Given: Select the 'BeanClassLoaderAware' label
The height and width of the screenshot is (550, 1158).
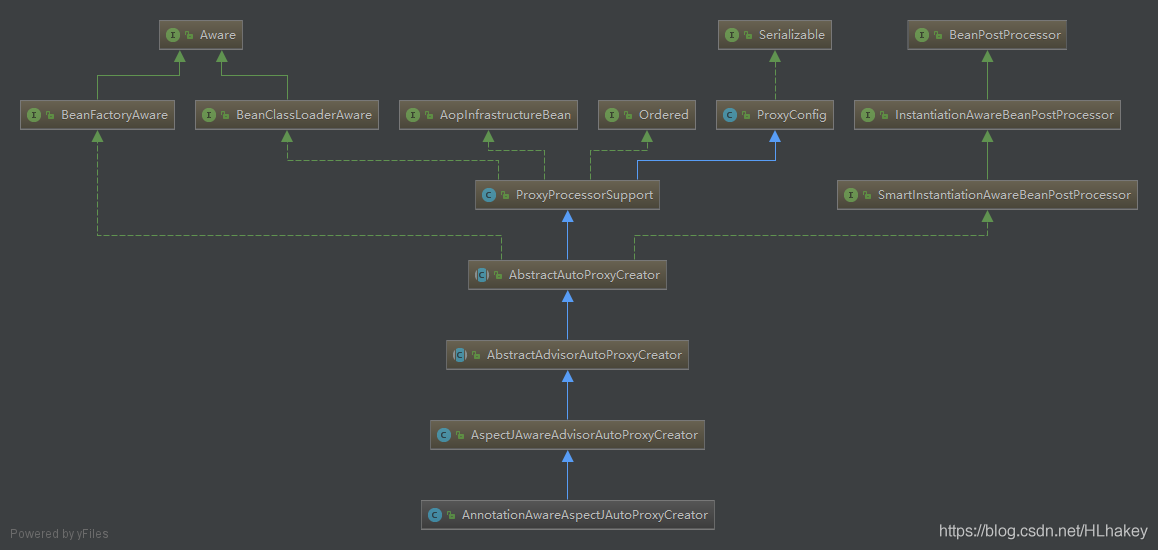Looking at the screenshot, I should [x=304, y=115].
